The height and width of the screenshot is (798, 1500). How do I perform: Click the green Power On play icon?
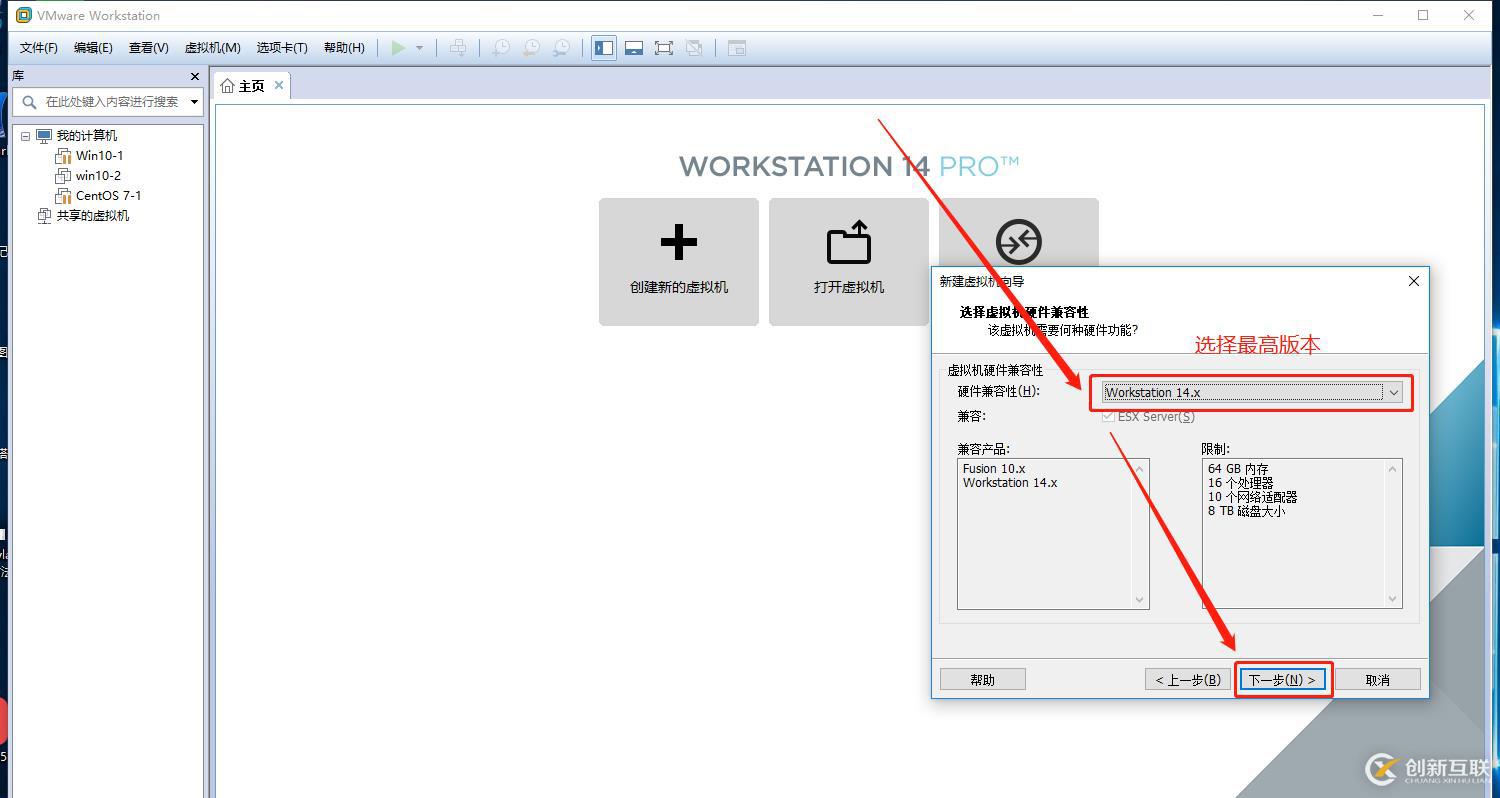(398, 48)
